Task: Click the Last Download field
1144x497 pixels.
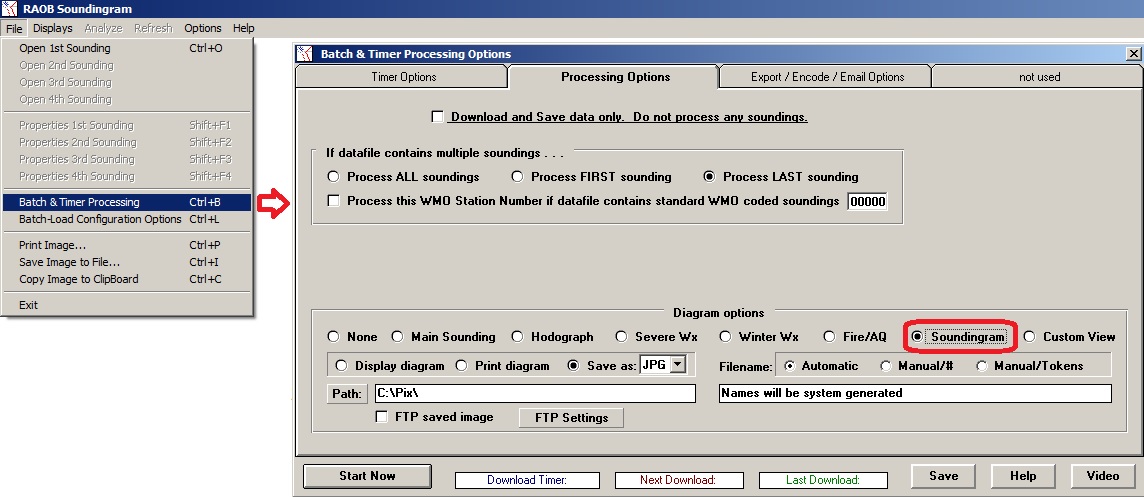Action: (823, 480)
